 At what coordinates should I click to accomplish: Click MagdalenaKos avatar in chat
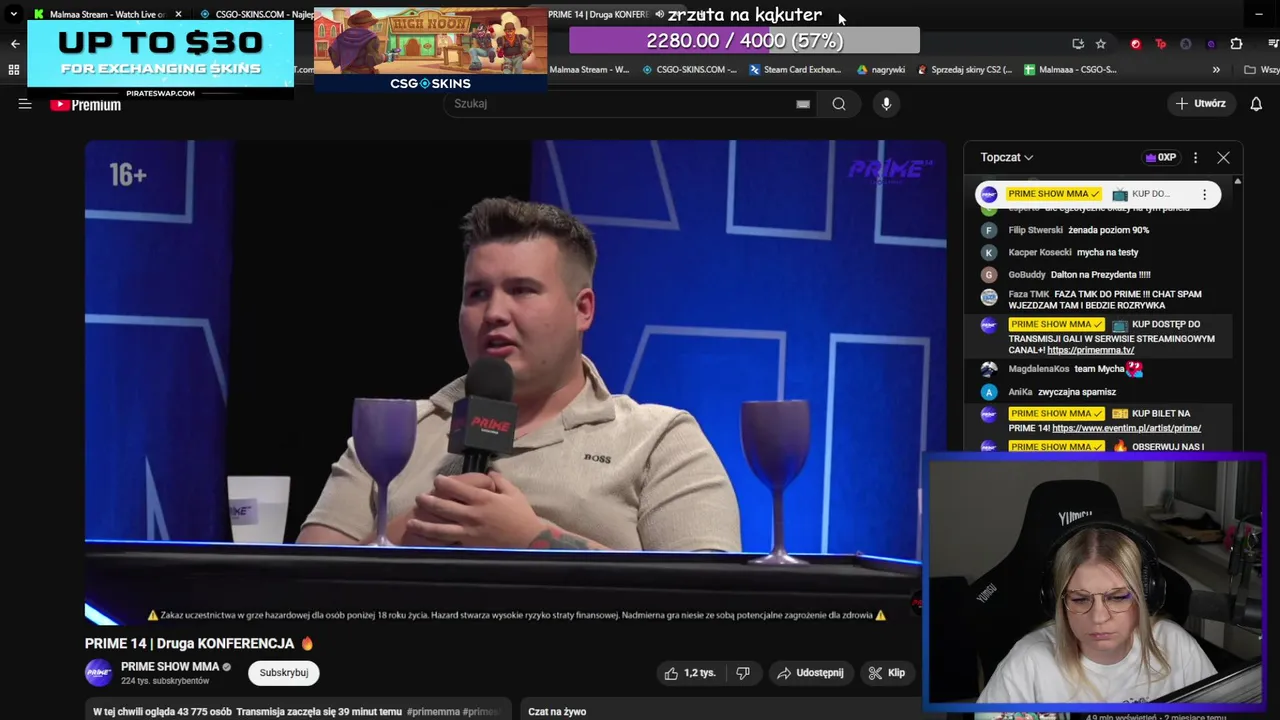tap(989, 369)
